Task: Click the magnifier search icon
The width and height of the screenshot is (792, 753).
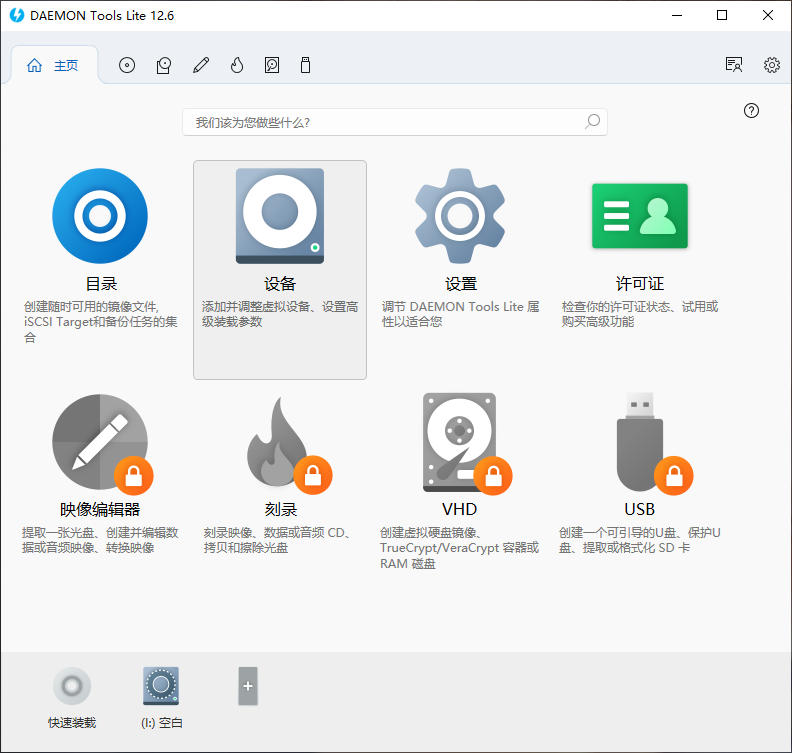Action: point(592,121)
